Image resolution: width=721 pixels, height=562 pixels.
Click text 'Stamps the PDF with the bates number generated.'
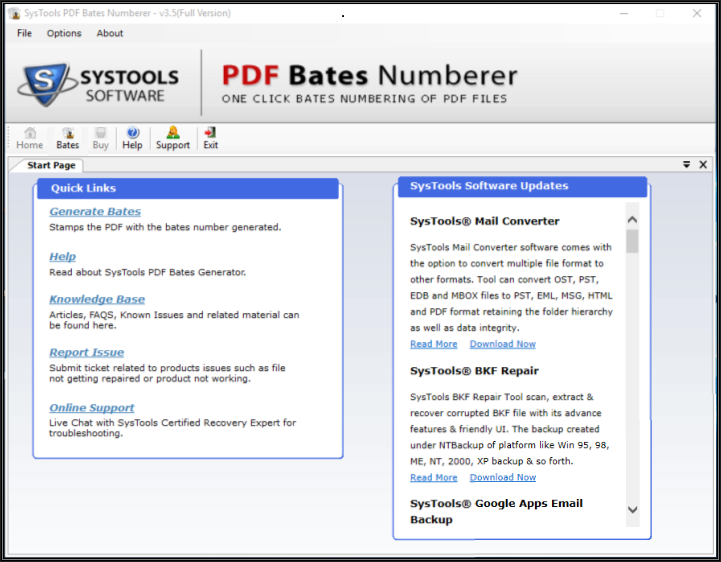pos(165,227)
